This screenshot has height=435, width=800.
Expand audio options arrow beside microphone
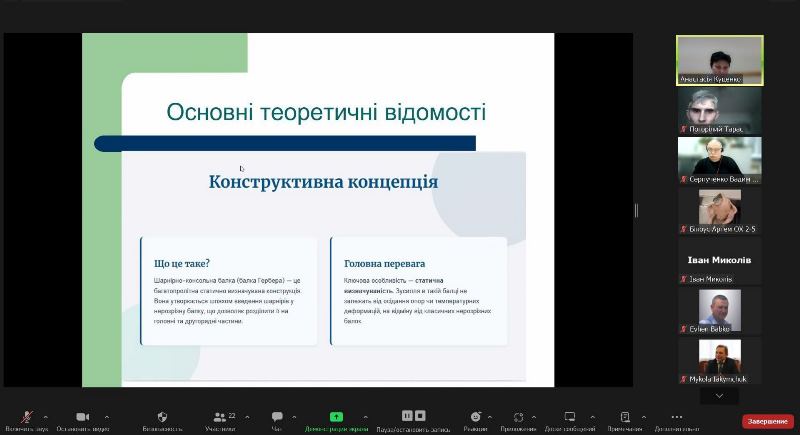pos(46,417)
